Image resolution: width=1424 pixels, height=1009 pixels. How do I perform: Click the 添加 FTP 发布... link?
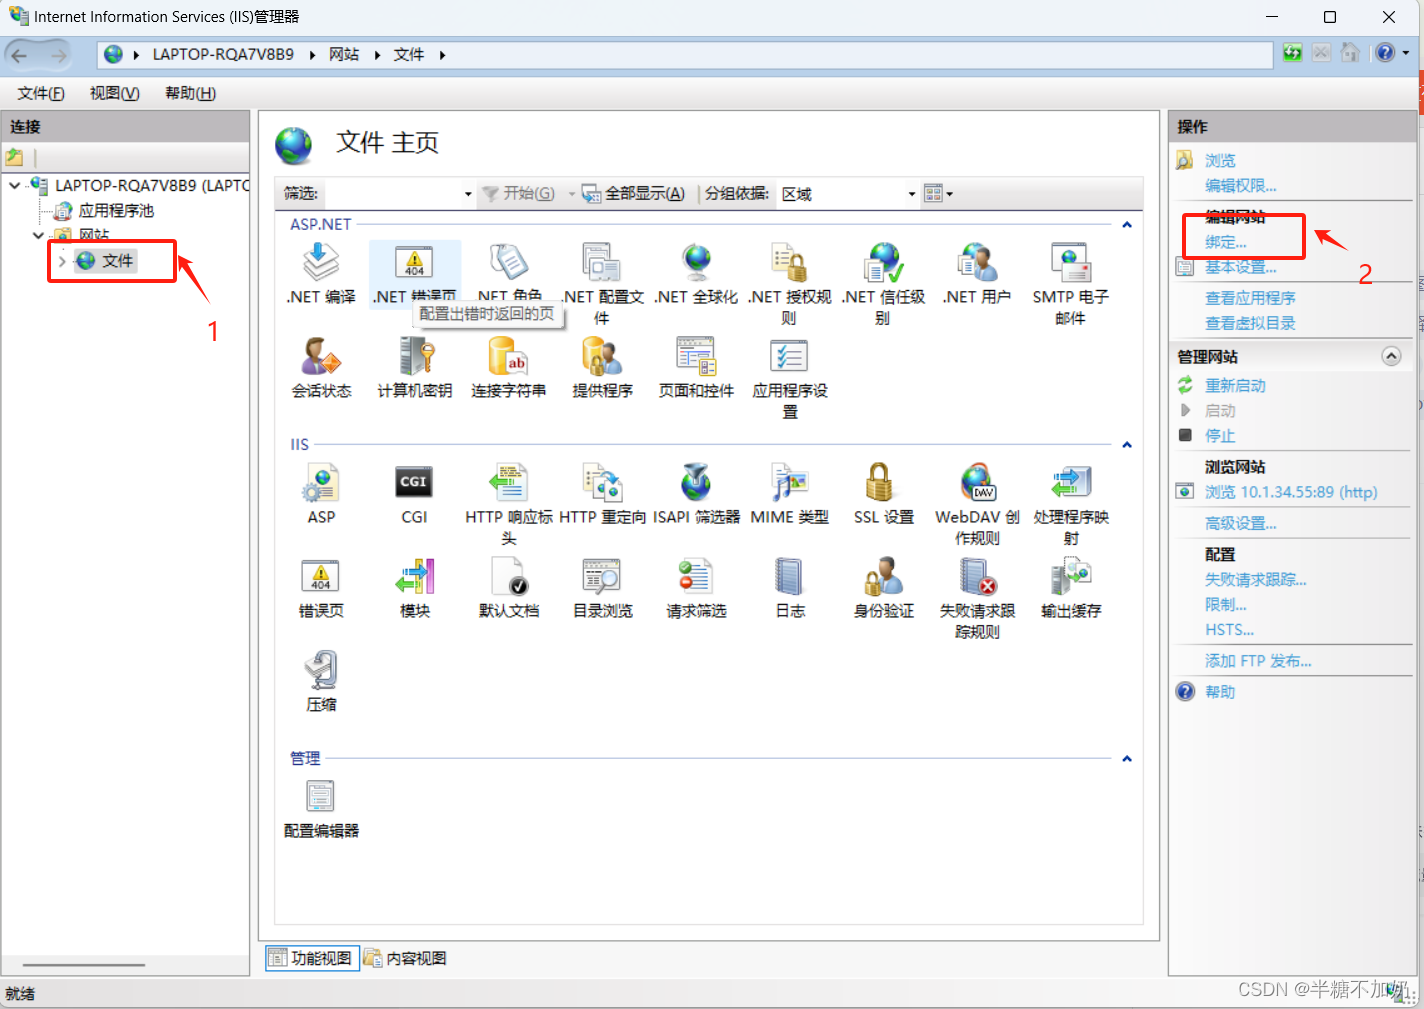[1258, 661]
